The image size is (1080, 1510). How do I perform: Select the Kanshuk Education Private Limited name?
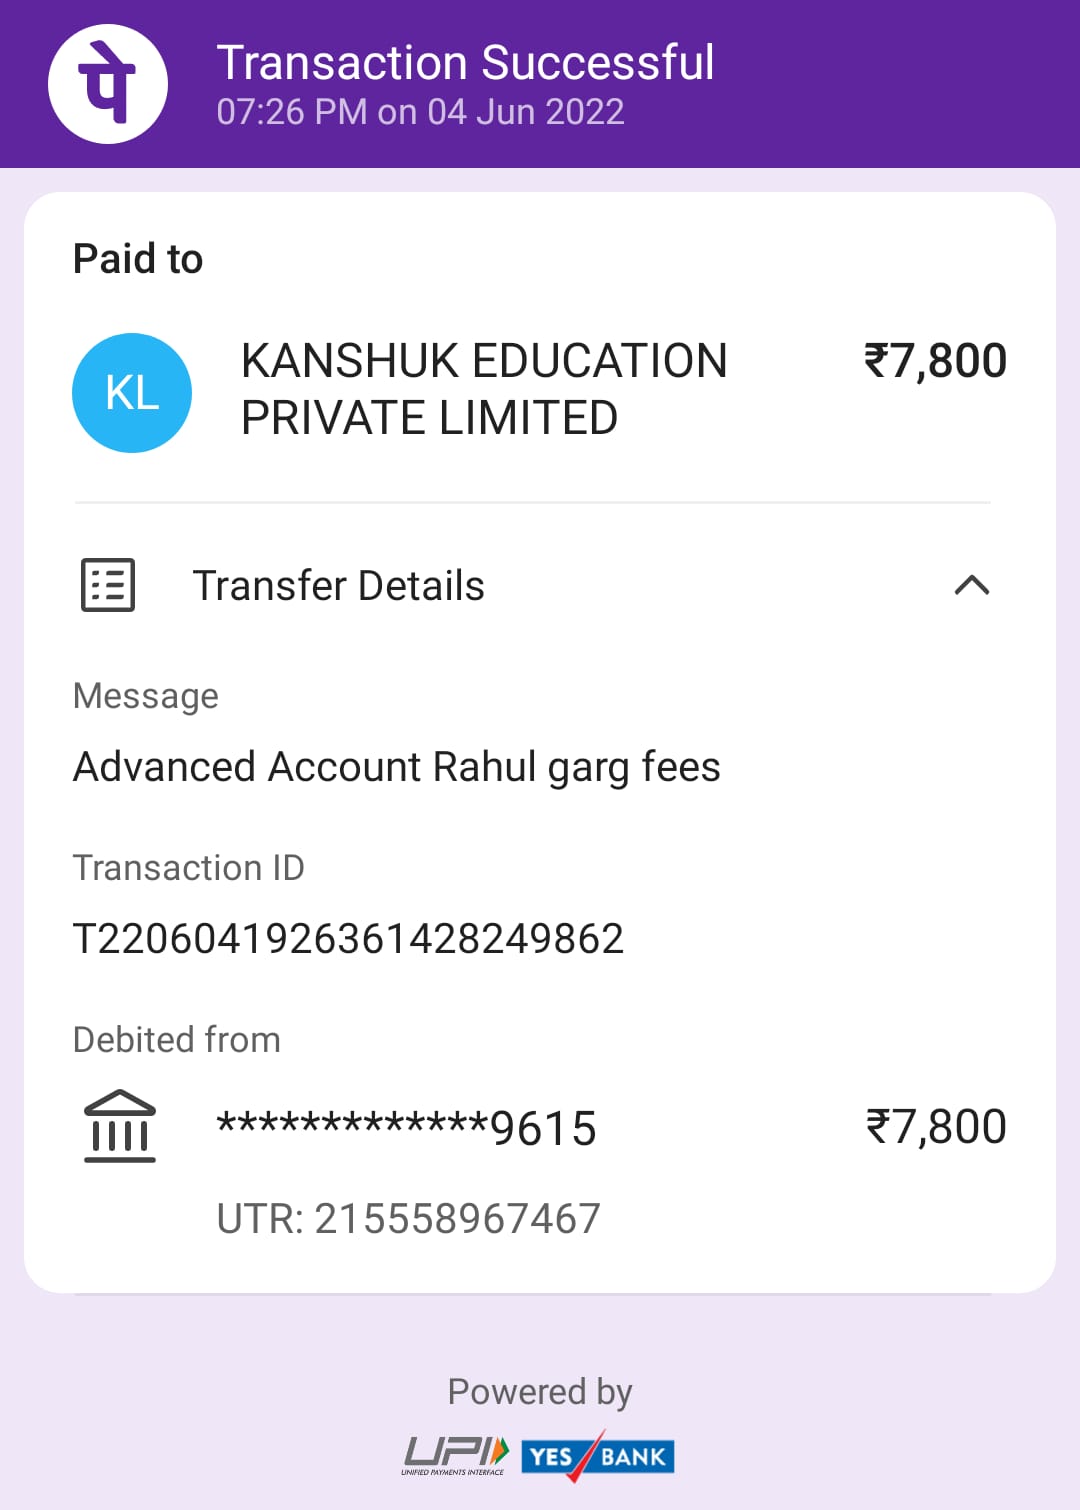(484, 389)
